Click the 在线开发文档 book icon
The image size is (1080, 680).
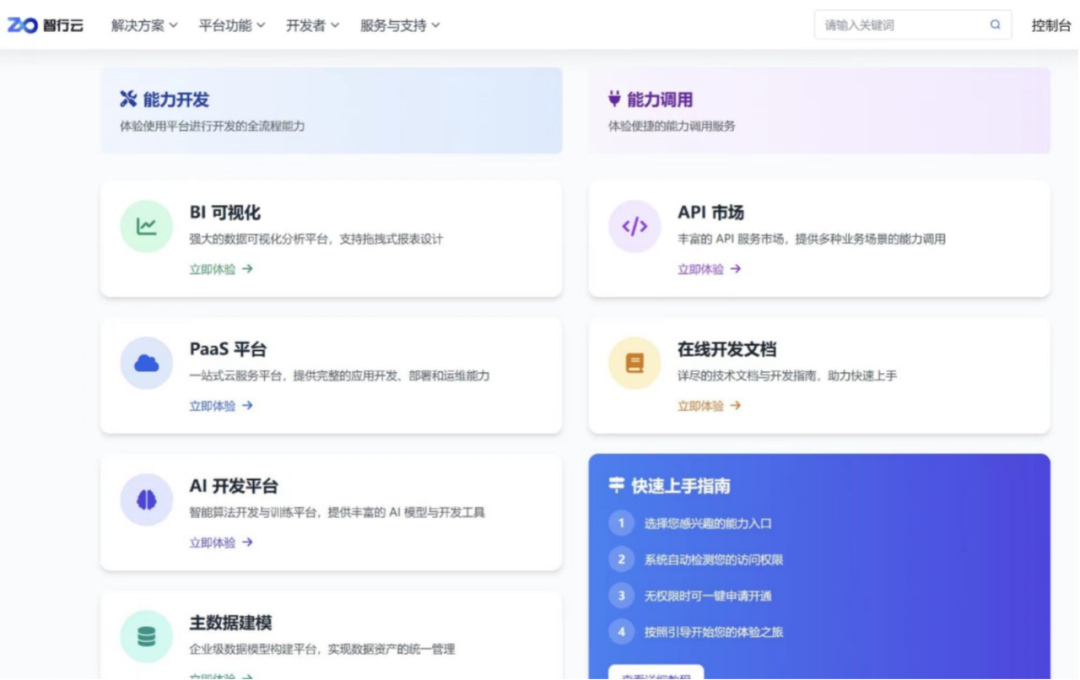coord(634,362)
